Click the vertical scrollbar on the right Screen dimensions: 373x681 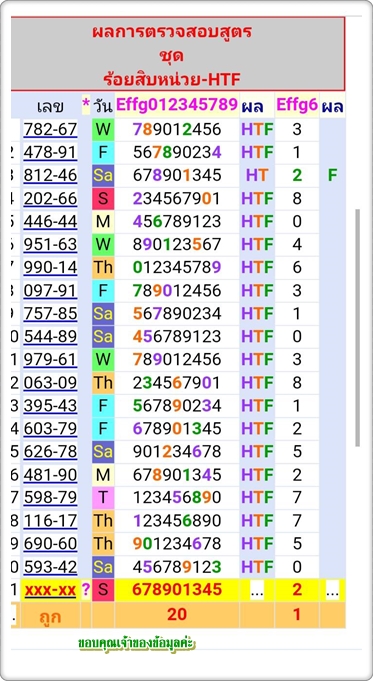click(357, 328)
